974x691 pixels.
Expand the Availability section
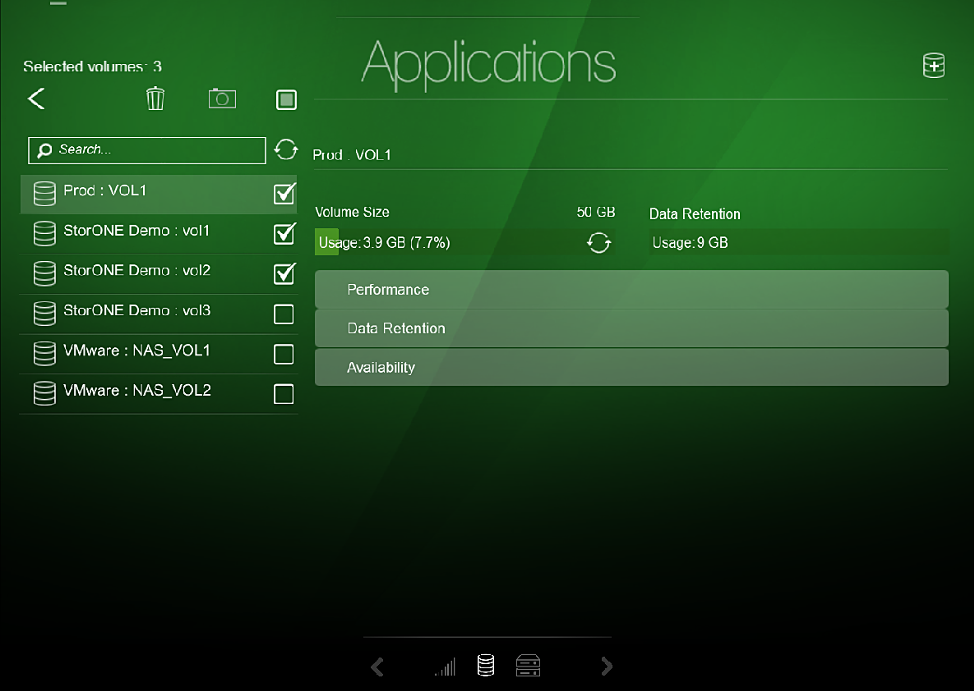[631, 368]
